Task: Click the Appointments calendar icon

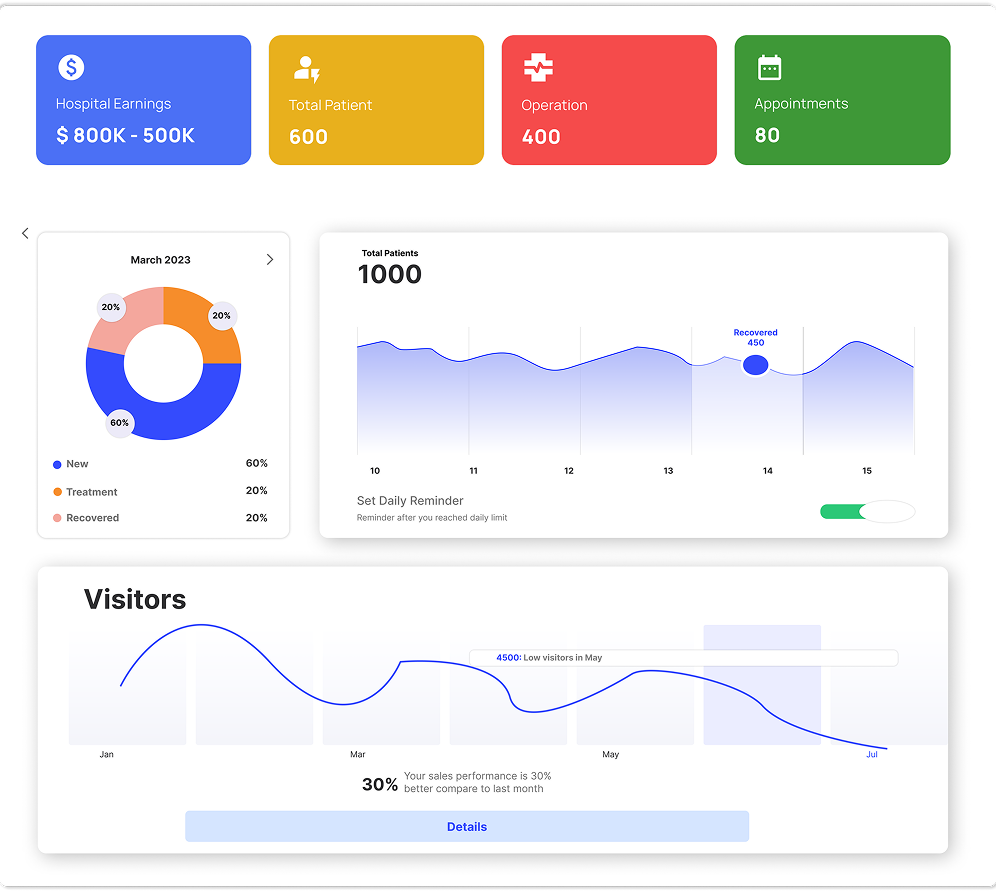Action: (769, 67)
